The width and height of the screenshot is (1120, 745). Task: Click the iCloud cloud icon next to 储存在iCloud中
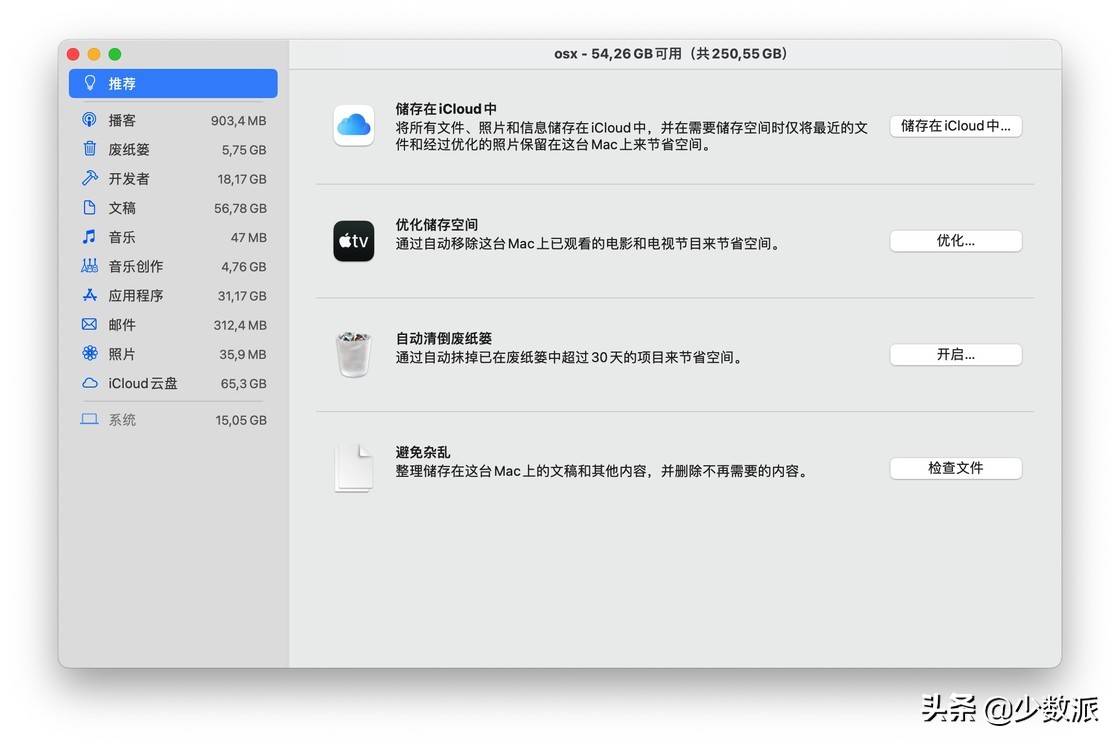click(353, 125)
